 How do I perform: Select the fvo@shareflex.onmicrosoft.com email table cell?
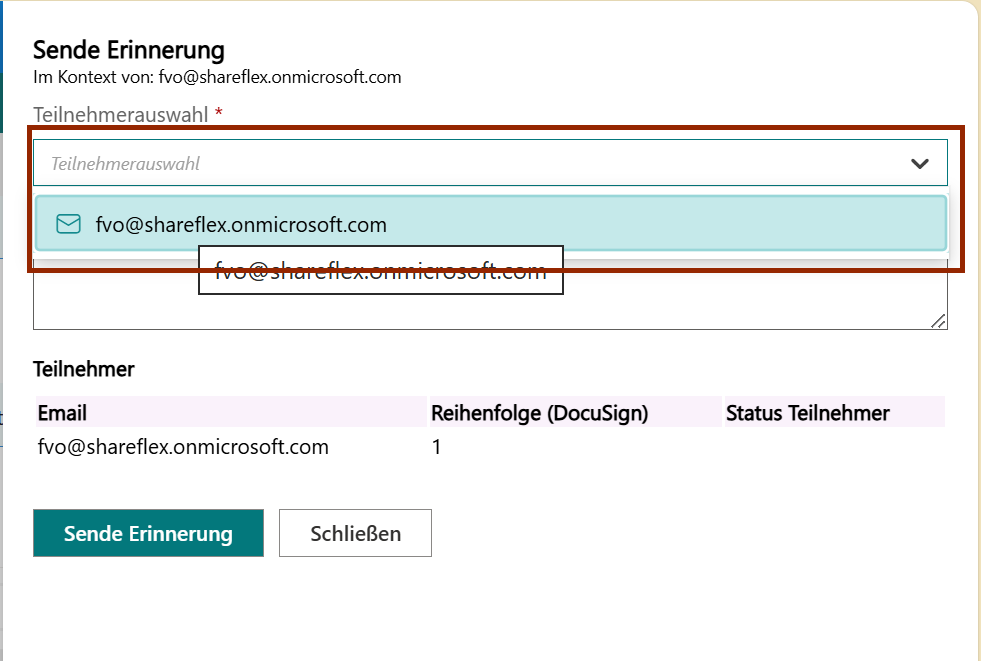tap(183, 447)
